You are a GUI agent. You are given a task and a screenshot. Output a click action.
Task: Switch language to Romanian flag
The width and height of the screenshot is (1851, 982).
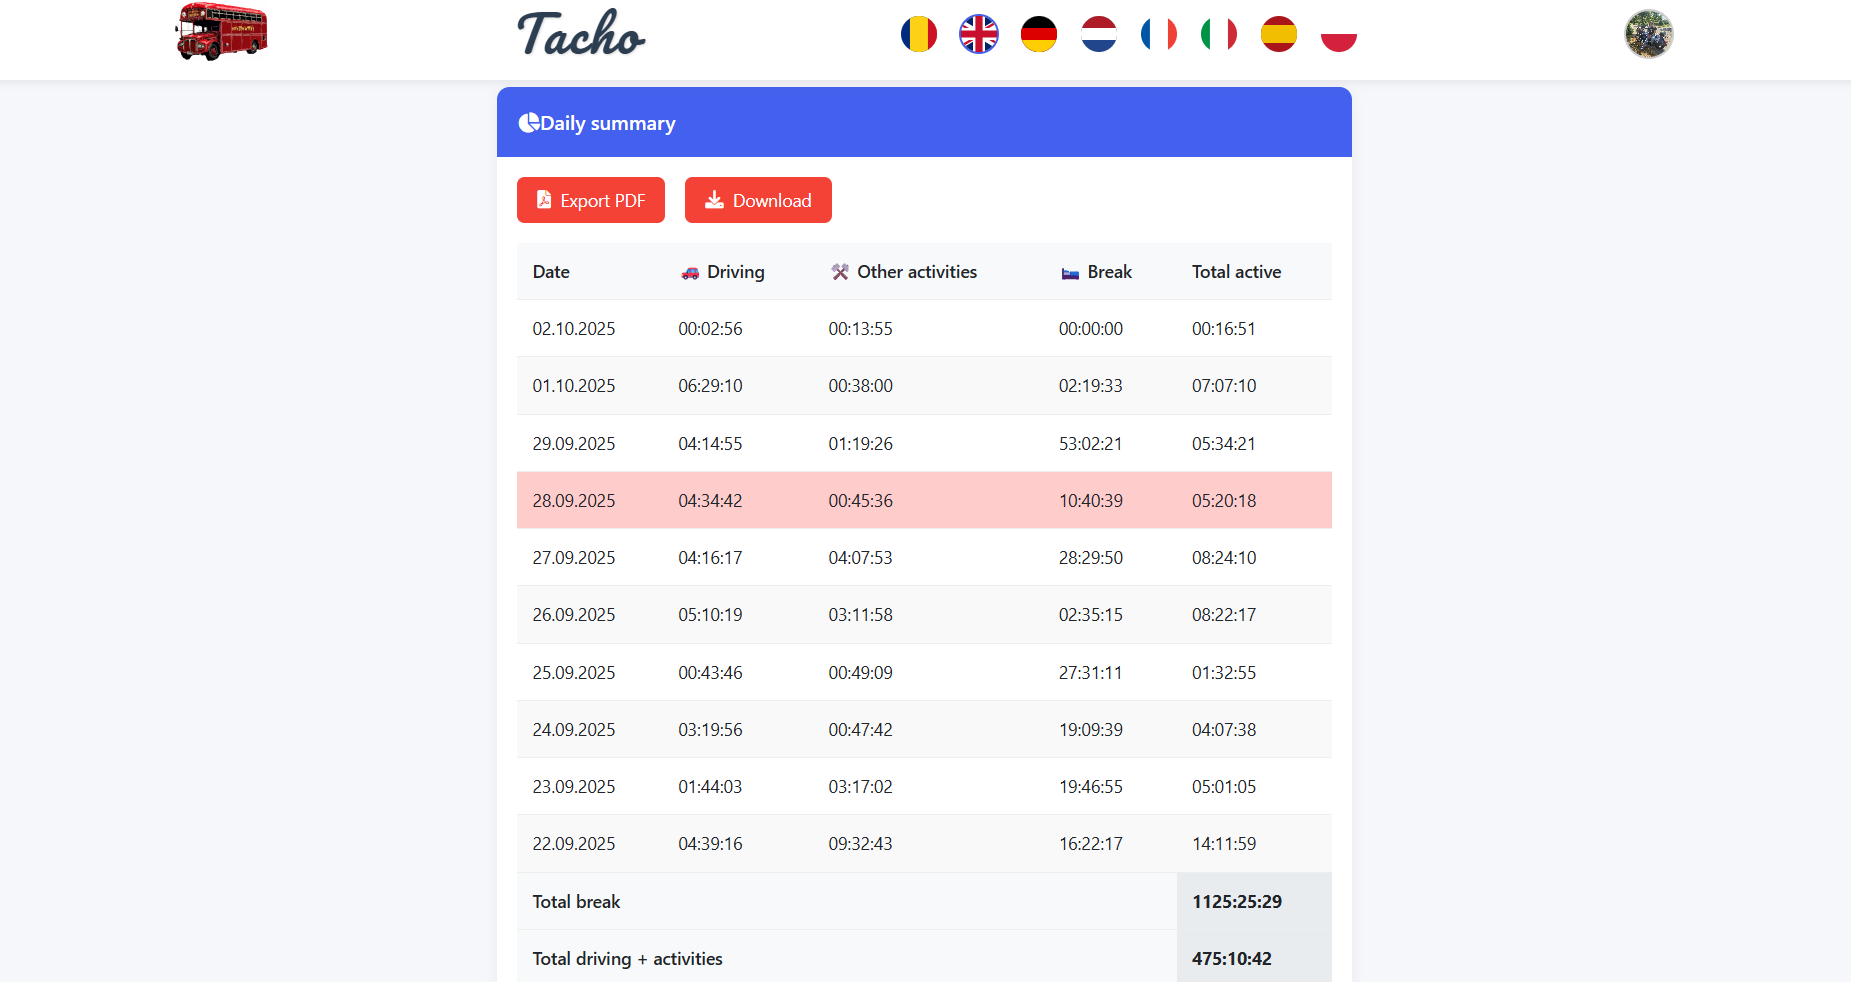[x=918, y=34]
